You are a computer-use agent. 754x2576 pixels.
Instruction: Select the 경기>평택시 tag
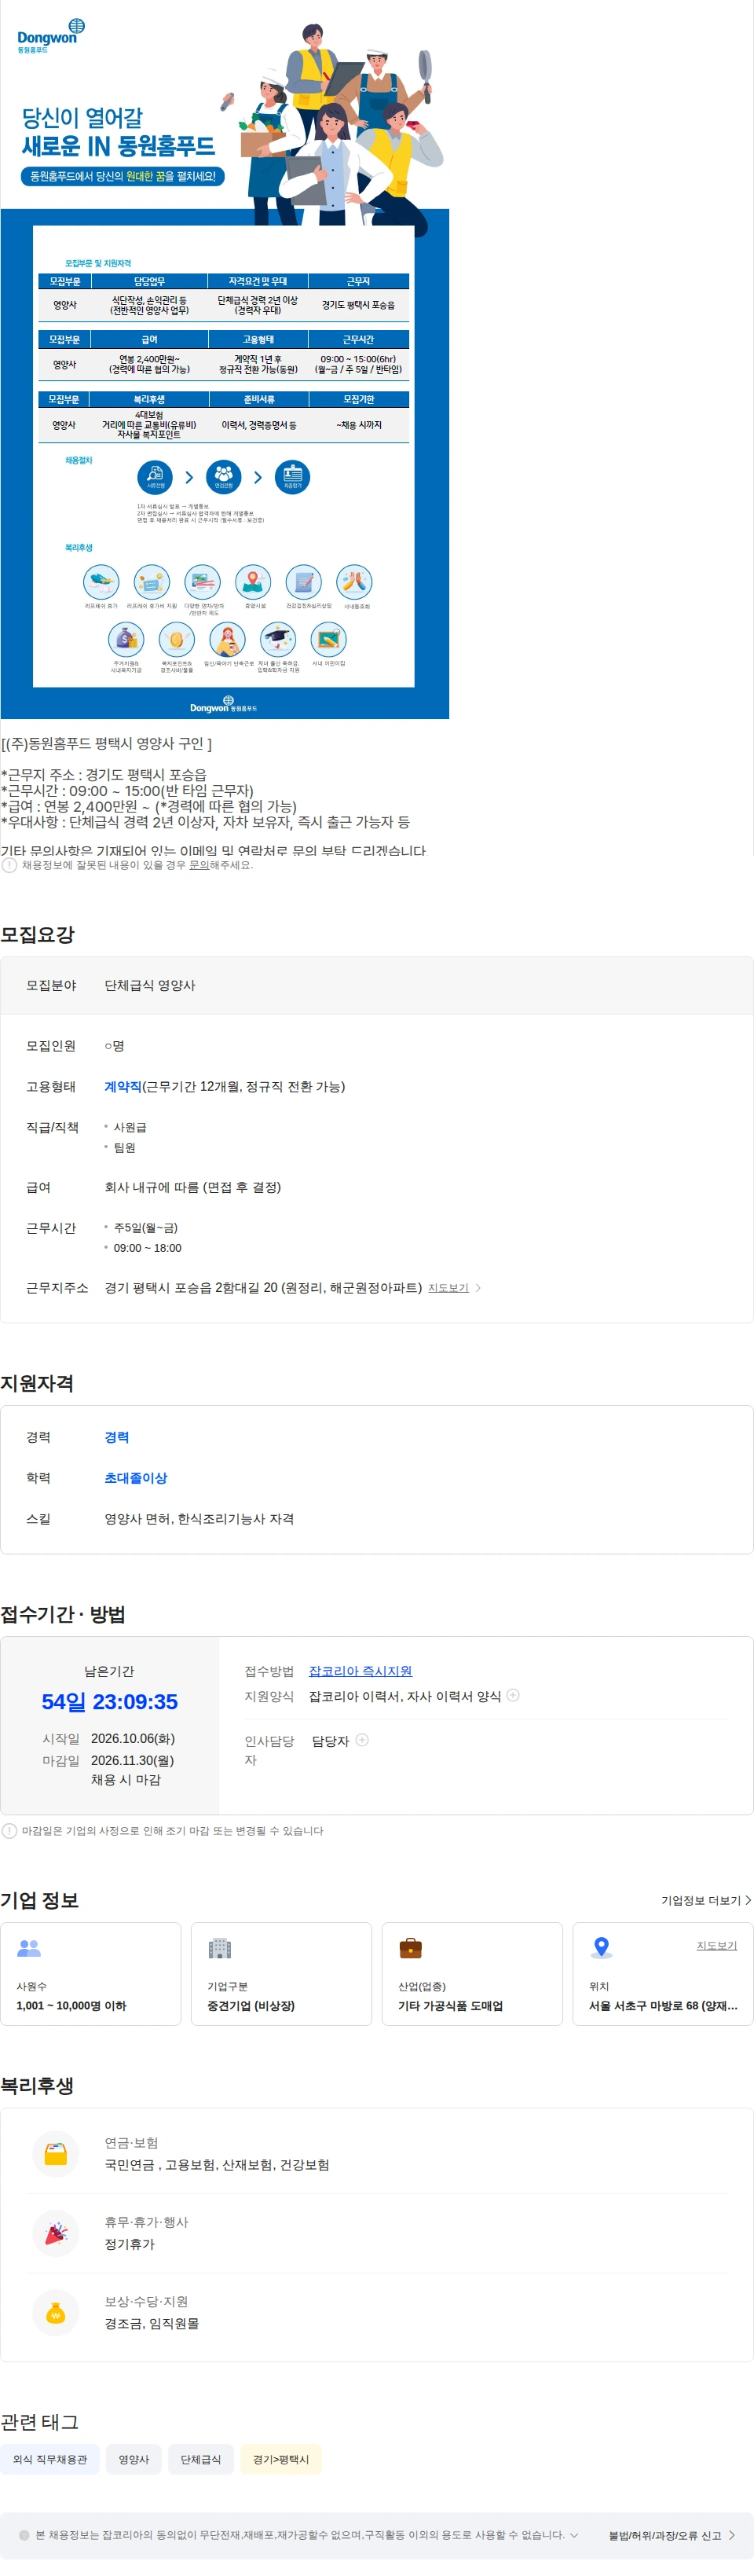coord(281,2459)
